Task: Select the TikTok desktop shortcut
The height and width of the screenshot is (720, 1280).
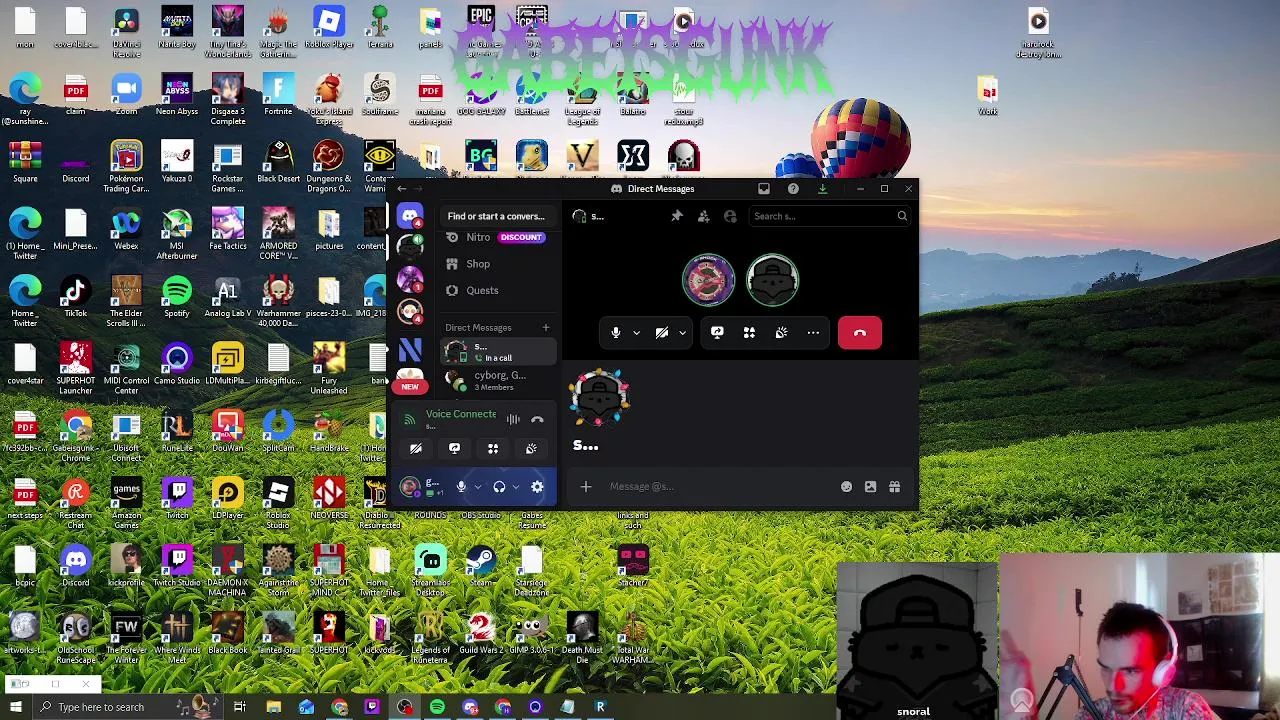Action: click(x=75, y=297)
